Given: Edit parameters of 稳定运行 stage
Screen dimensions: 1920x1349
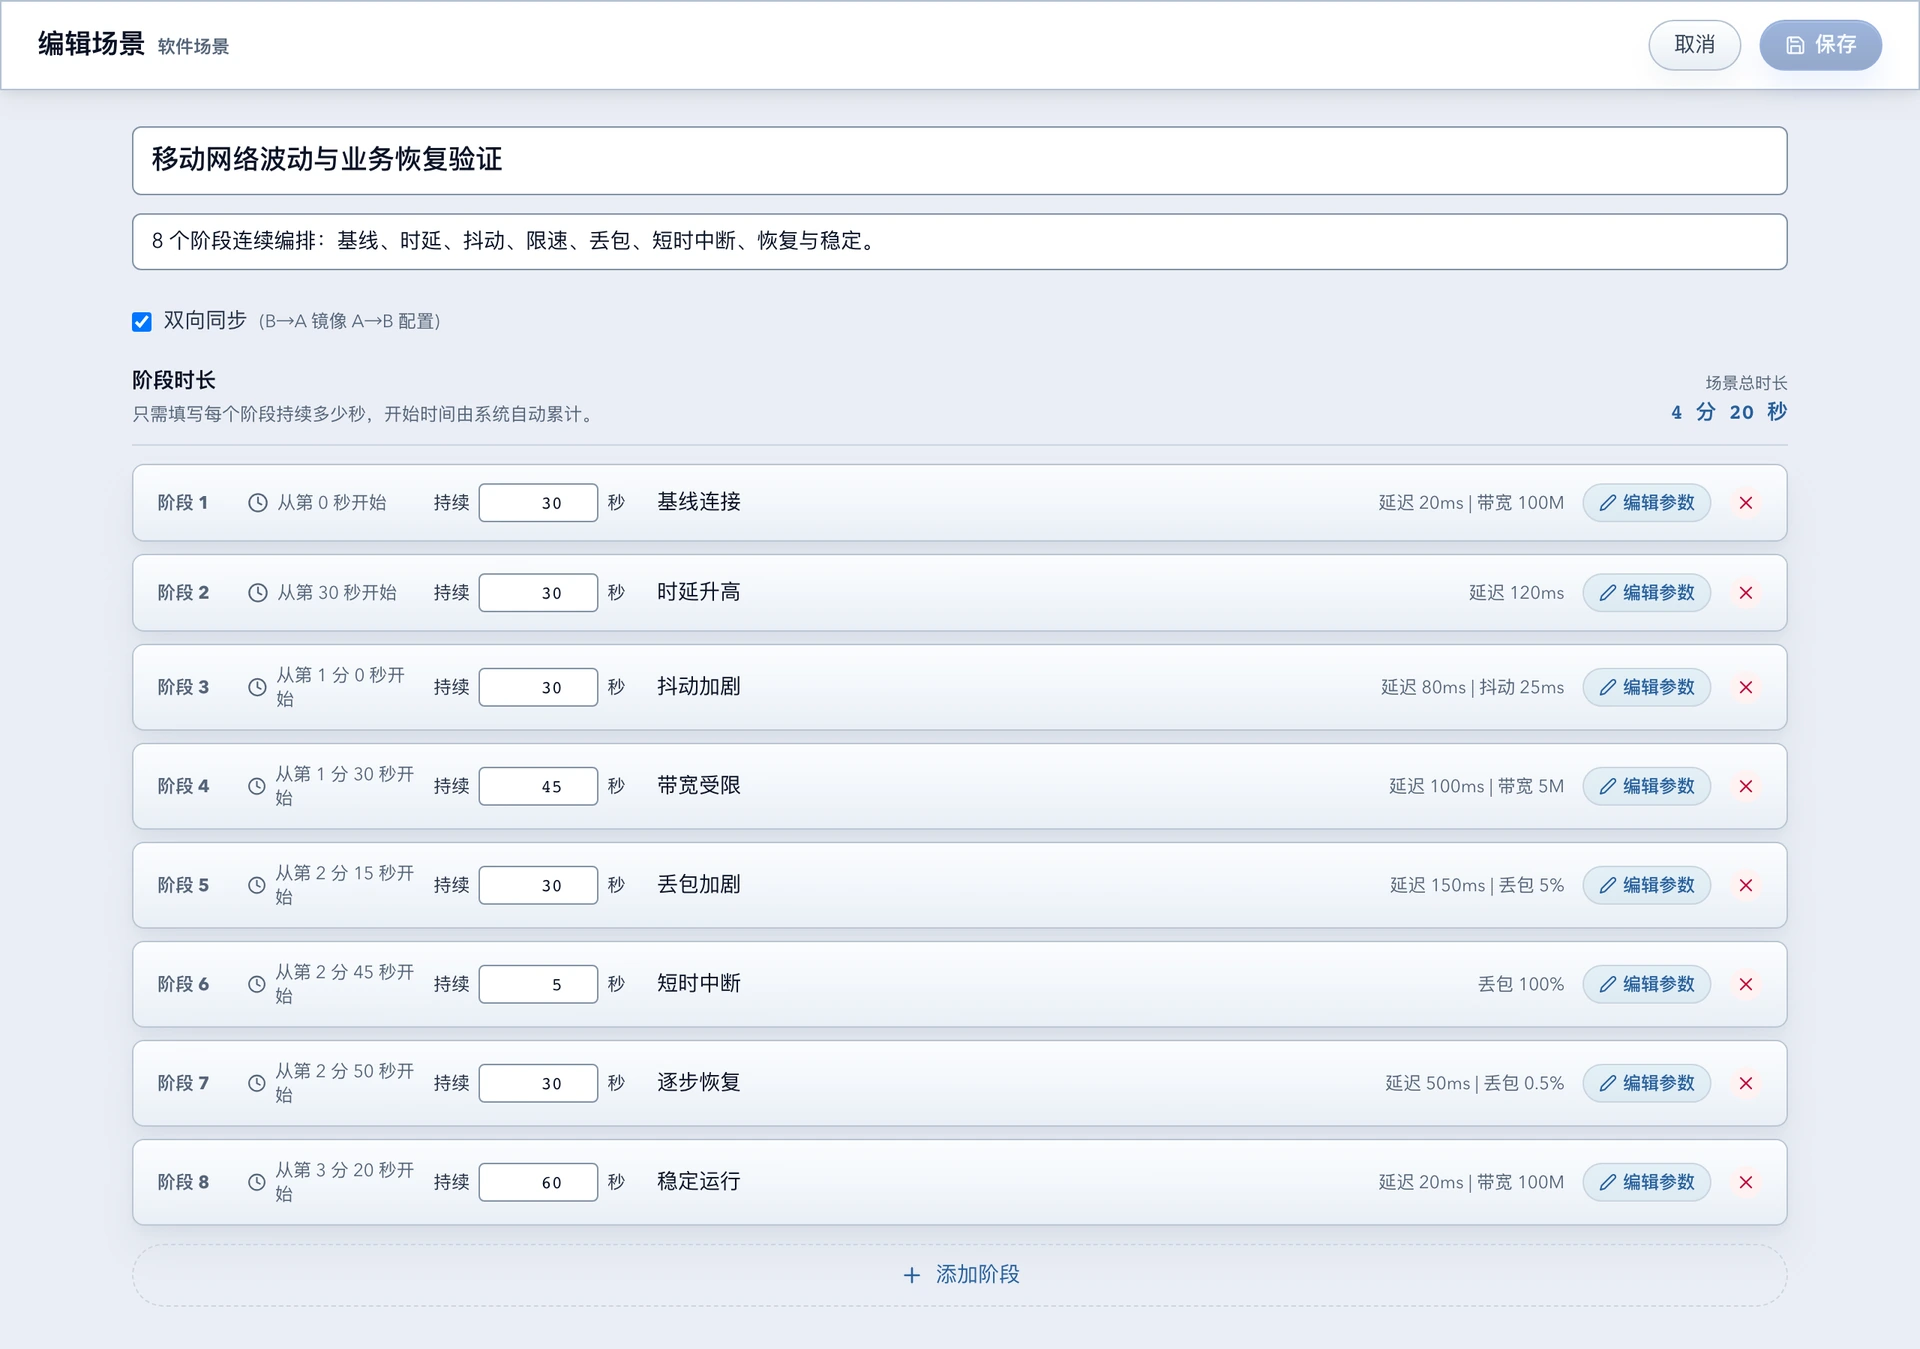Looking at the screenshot, I should 1646,1182.
